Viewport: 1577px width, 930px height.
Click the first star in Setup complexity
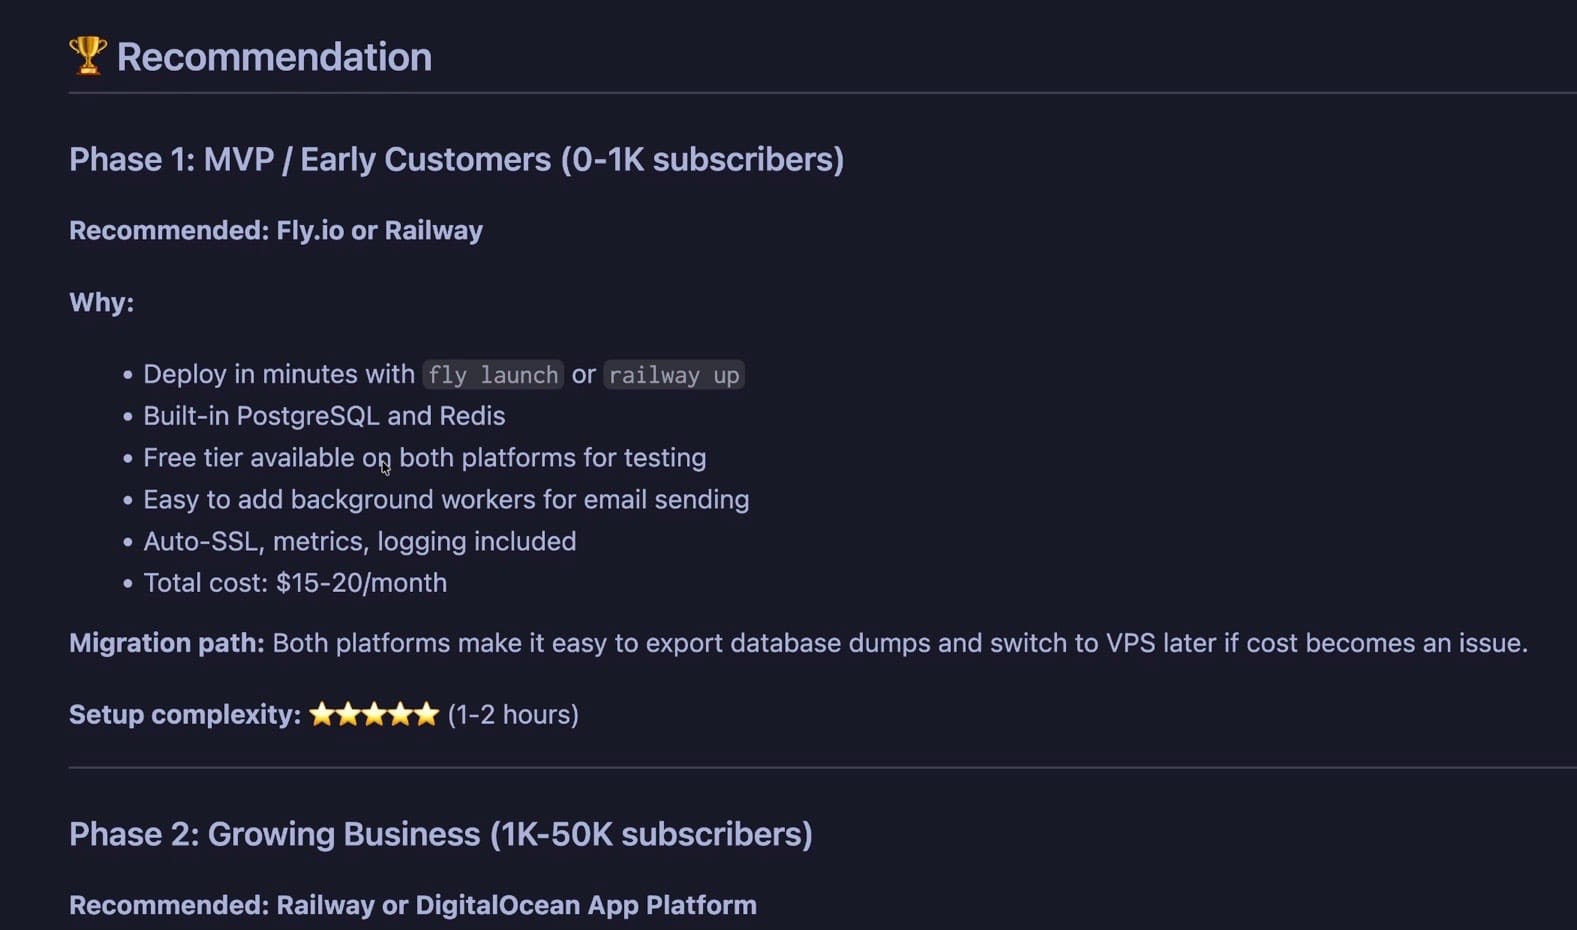[x=322, y=714]
